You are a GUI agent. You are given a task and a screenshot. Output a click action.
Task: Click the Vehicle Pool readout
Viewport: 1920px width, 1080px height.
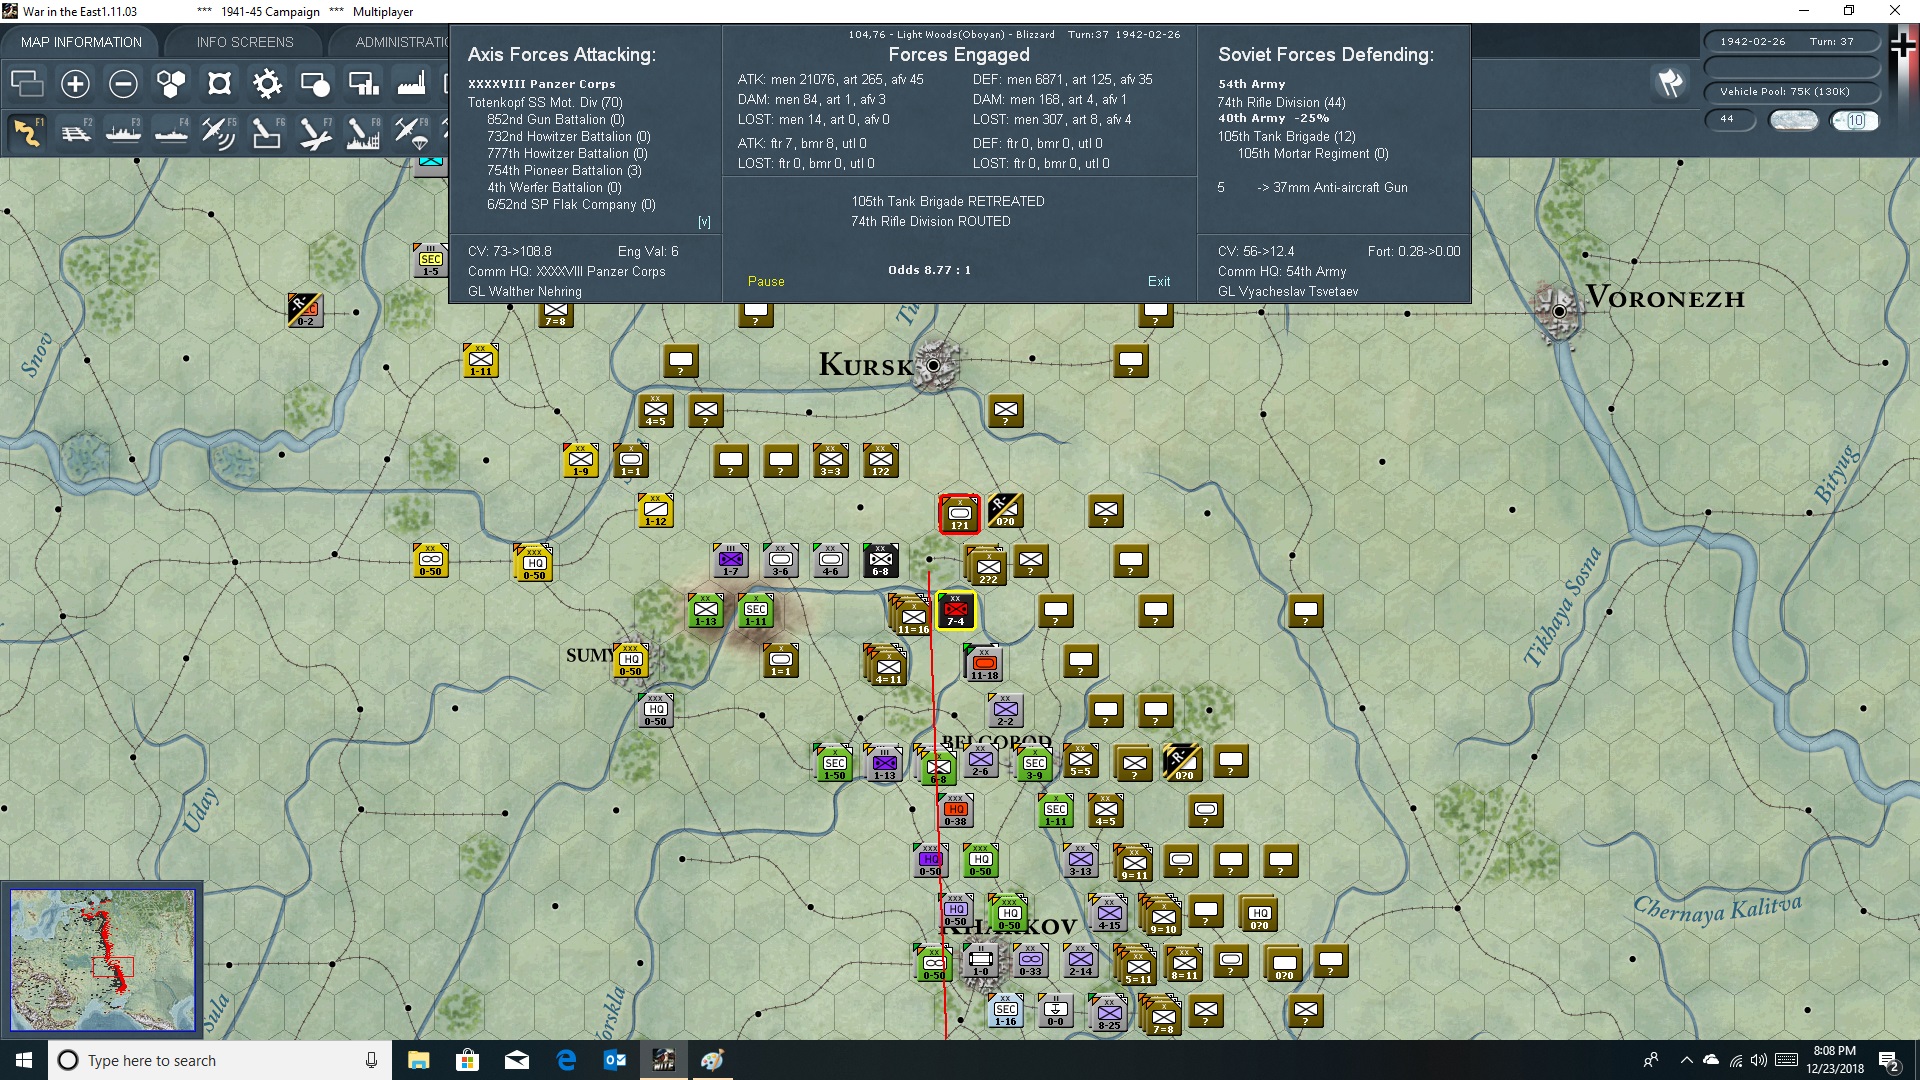click(x=1791, y=91)
